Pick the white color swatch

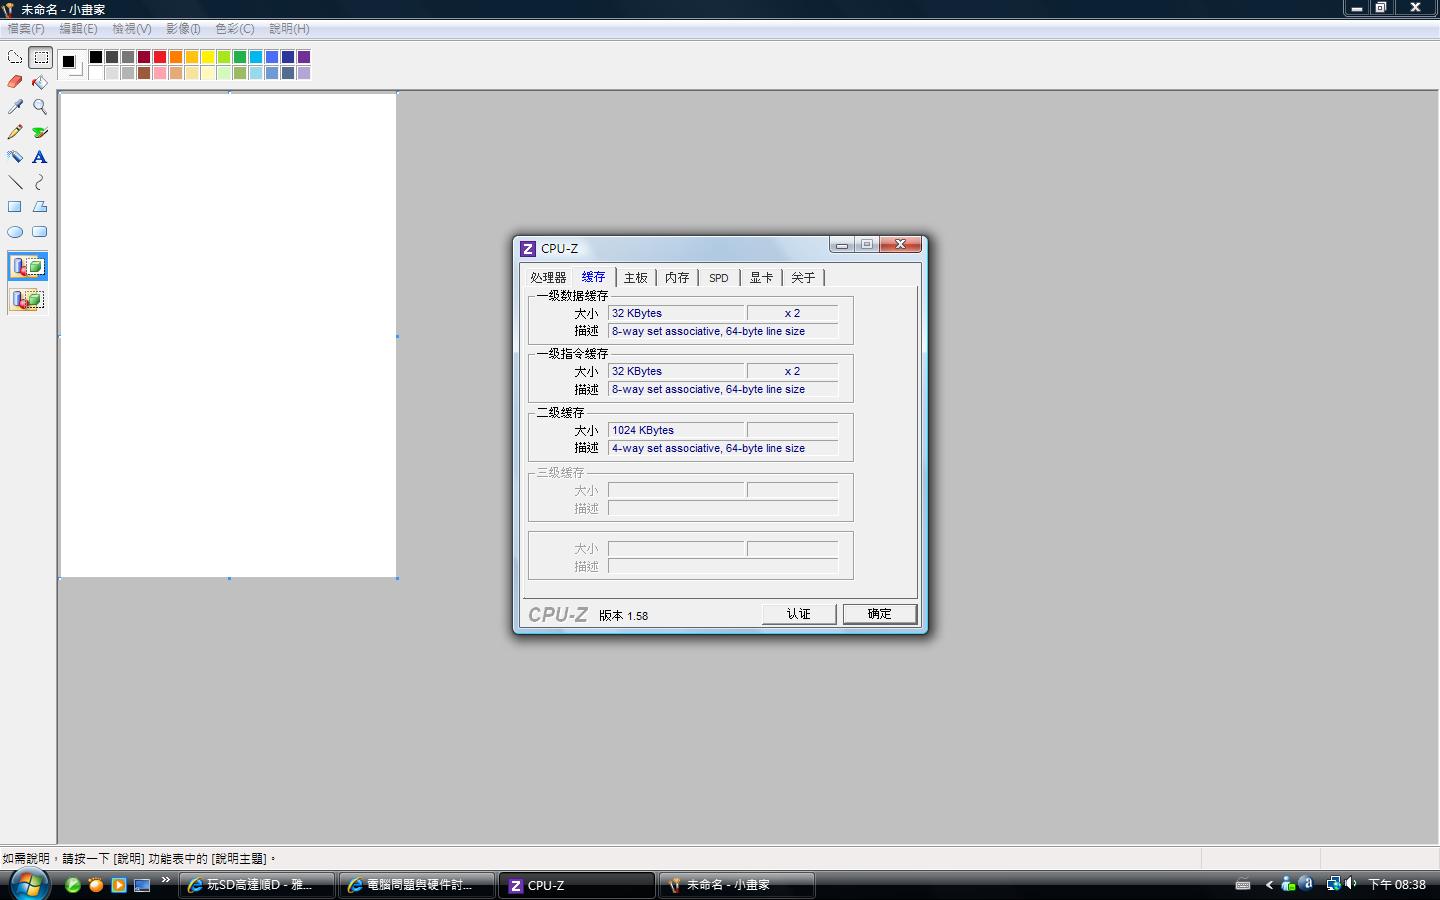click(x=96, y=73)
